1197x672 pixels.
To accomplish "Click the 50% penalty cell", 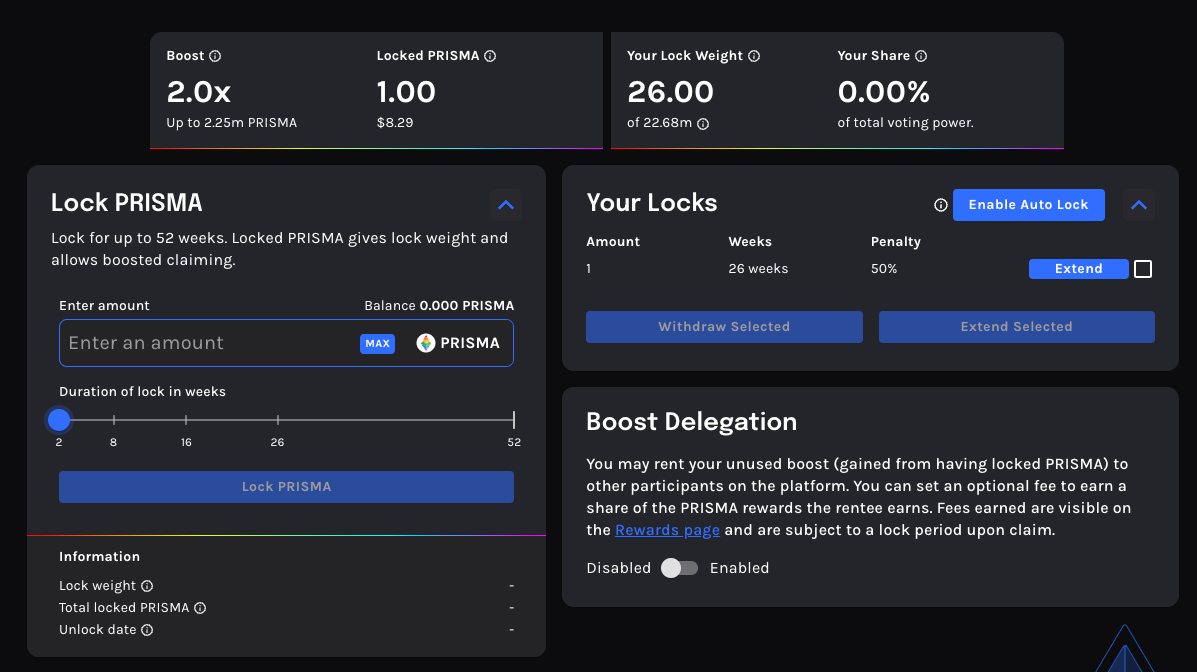I will coord(884,269).
